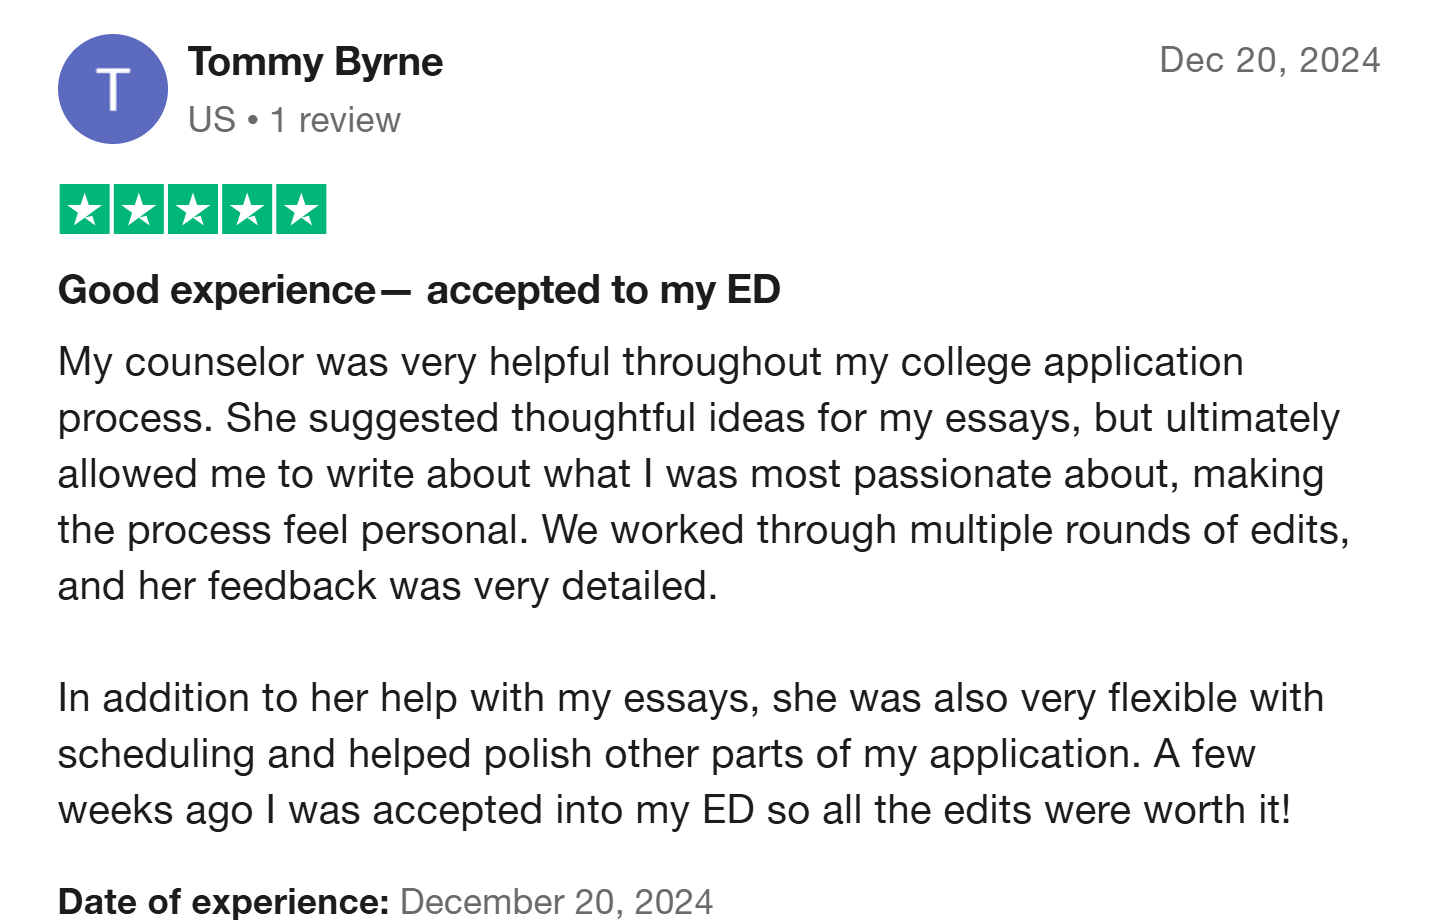Click the line starting "In addition to her help"
The height and width of the screenshot is (923, 1435).
691,698
